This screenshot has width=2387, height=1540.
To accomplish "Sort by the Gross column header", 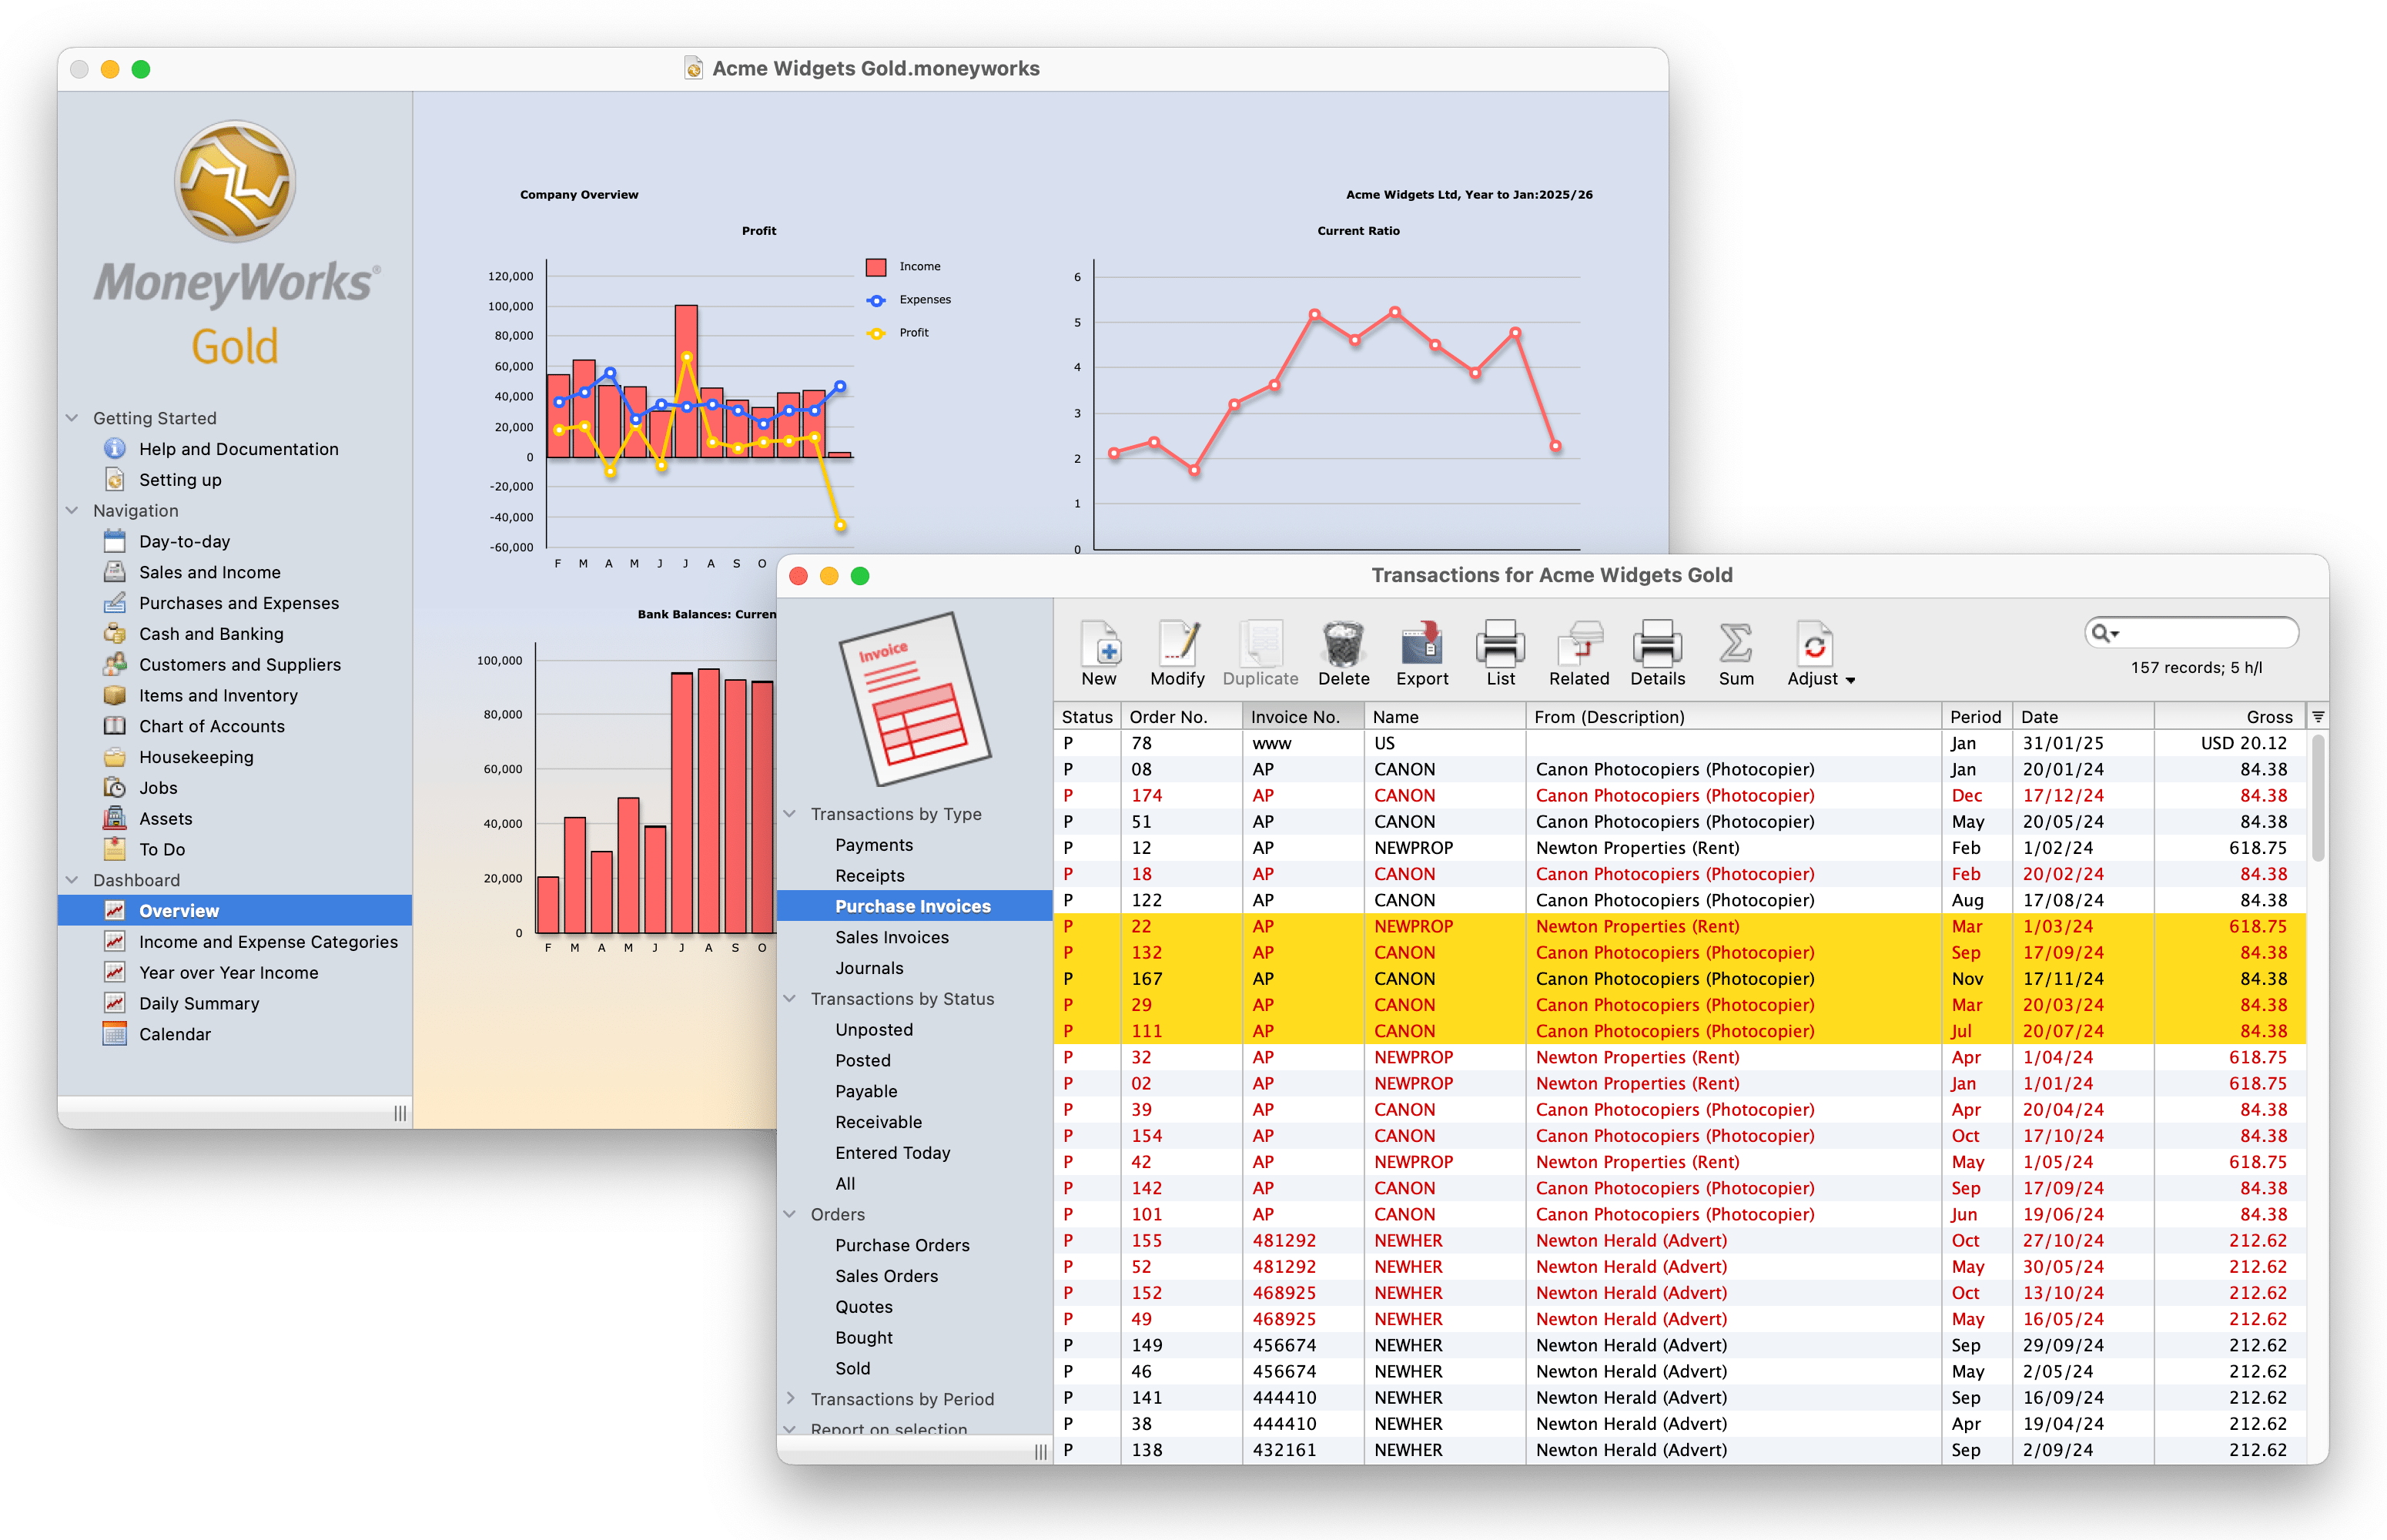I will click(x=2230, y=717).
